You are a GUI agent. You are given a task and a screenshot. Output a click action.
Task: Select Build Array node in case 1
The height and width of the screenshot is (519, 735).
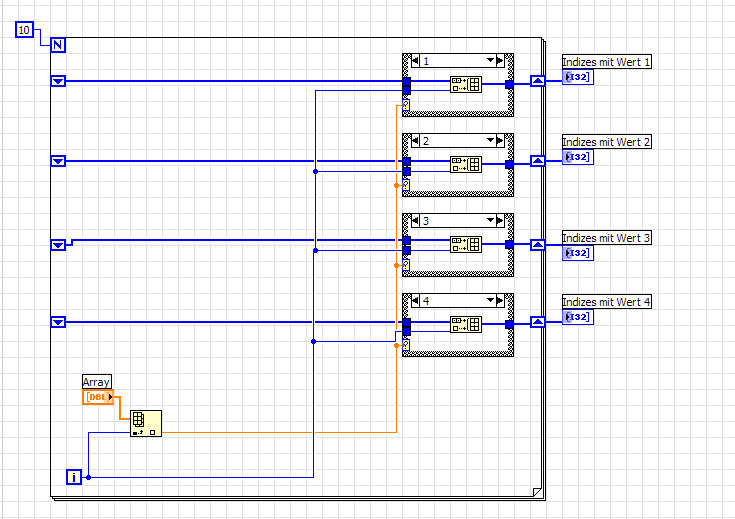click(x=466, y=84)
